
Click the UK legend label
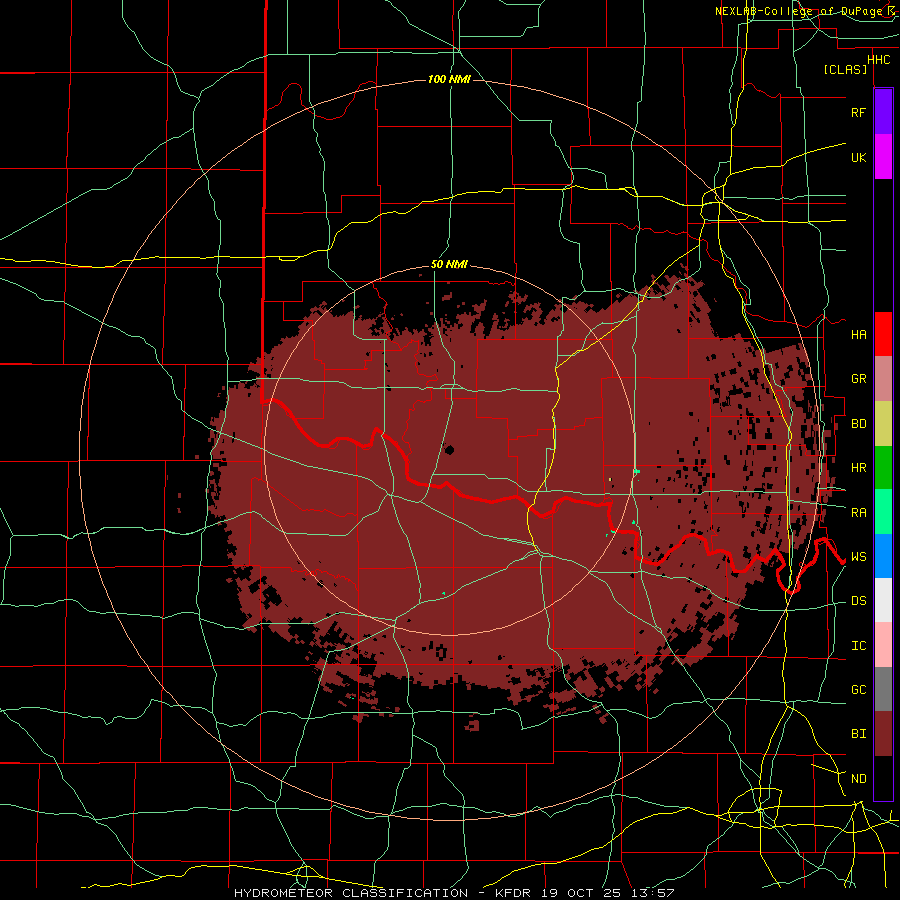pos(858,157)
